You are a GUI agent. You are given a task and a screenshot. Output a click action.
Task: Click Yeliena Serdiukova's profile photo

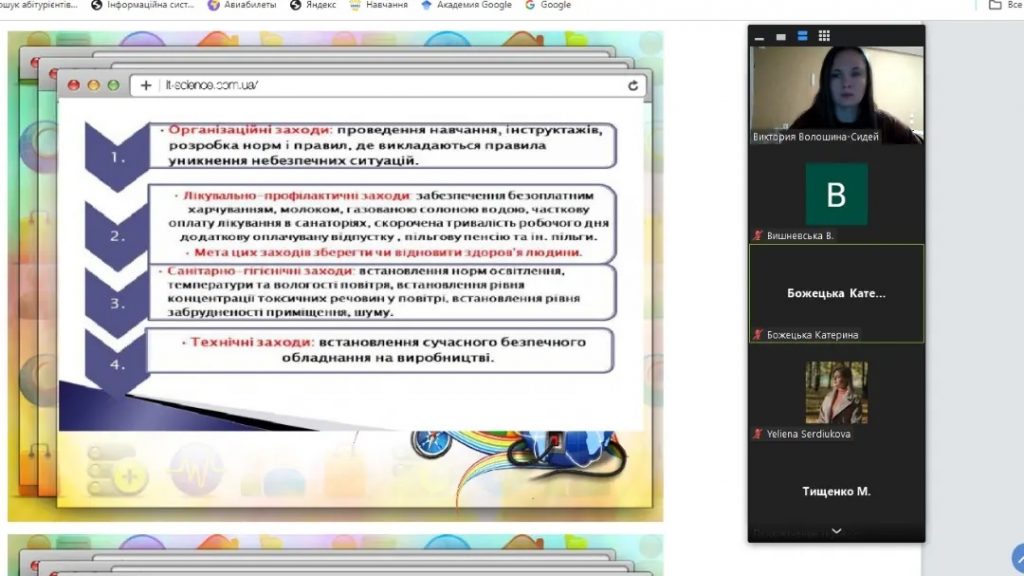[836, 392]
